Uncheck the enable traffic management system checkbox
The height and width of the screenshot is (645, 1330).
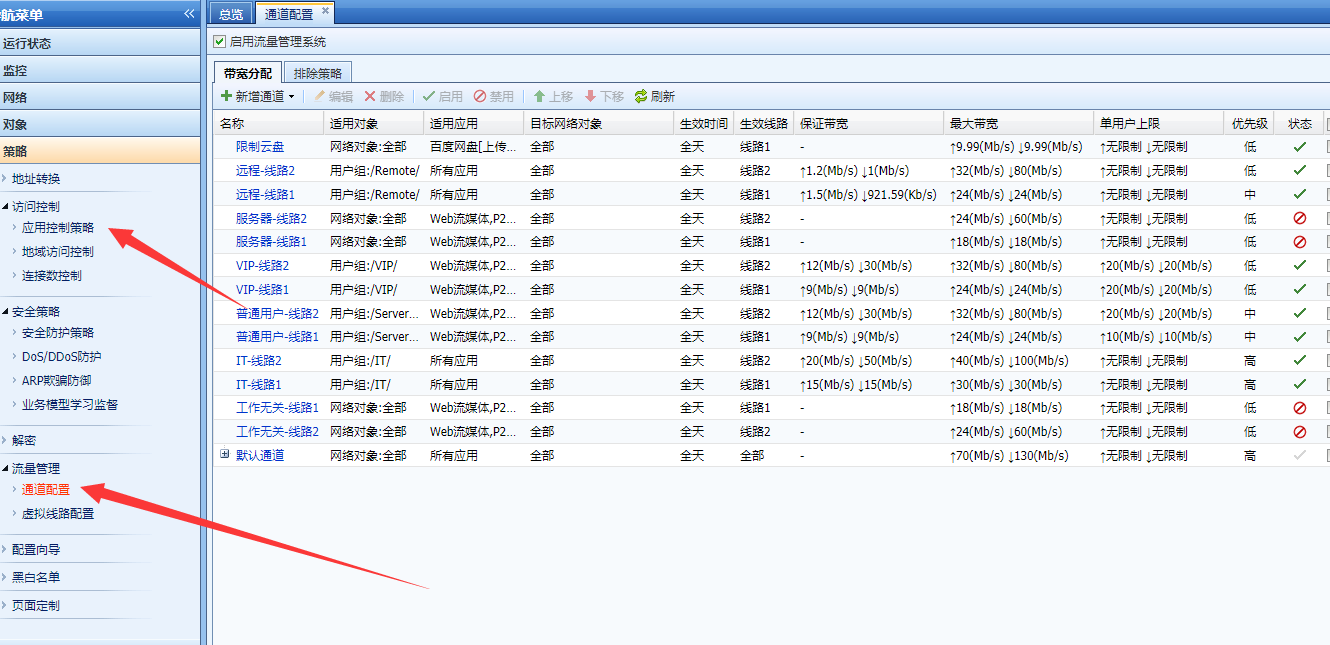point(220,42)
